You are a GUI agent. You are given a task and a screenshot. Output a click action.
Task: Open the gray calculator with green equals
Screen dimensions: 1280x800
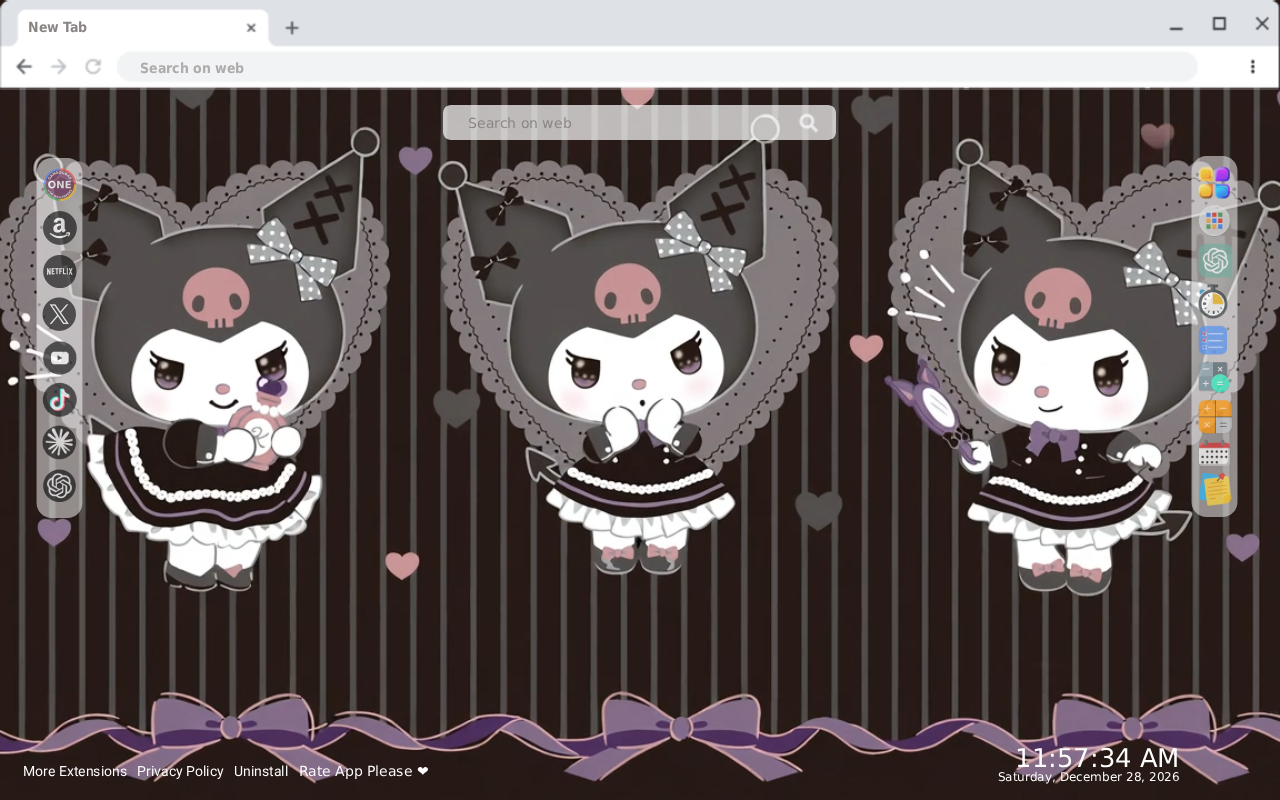point(1214,378)
